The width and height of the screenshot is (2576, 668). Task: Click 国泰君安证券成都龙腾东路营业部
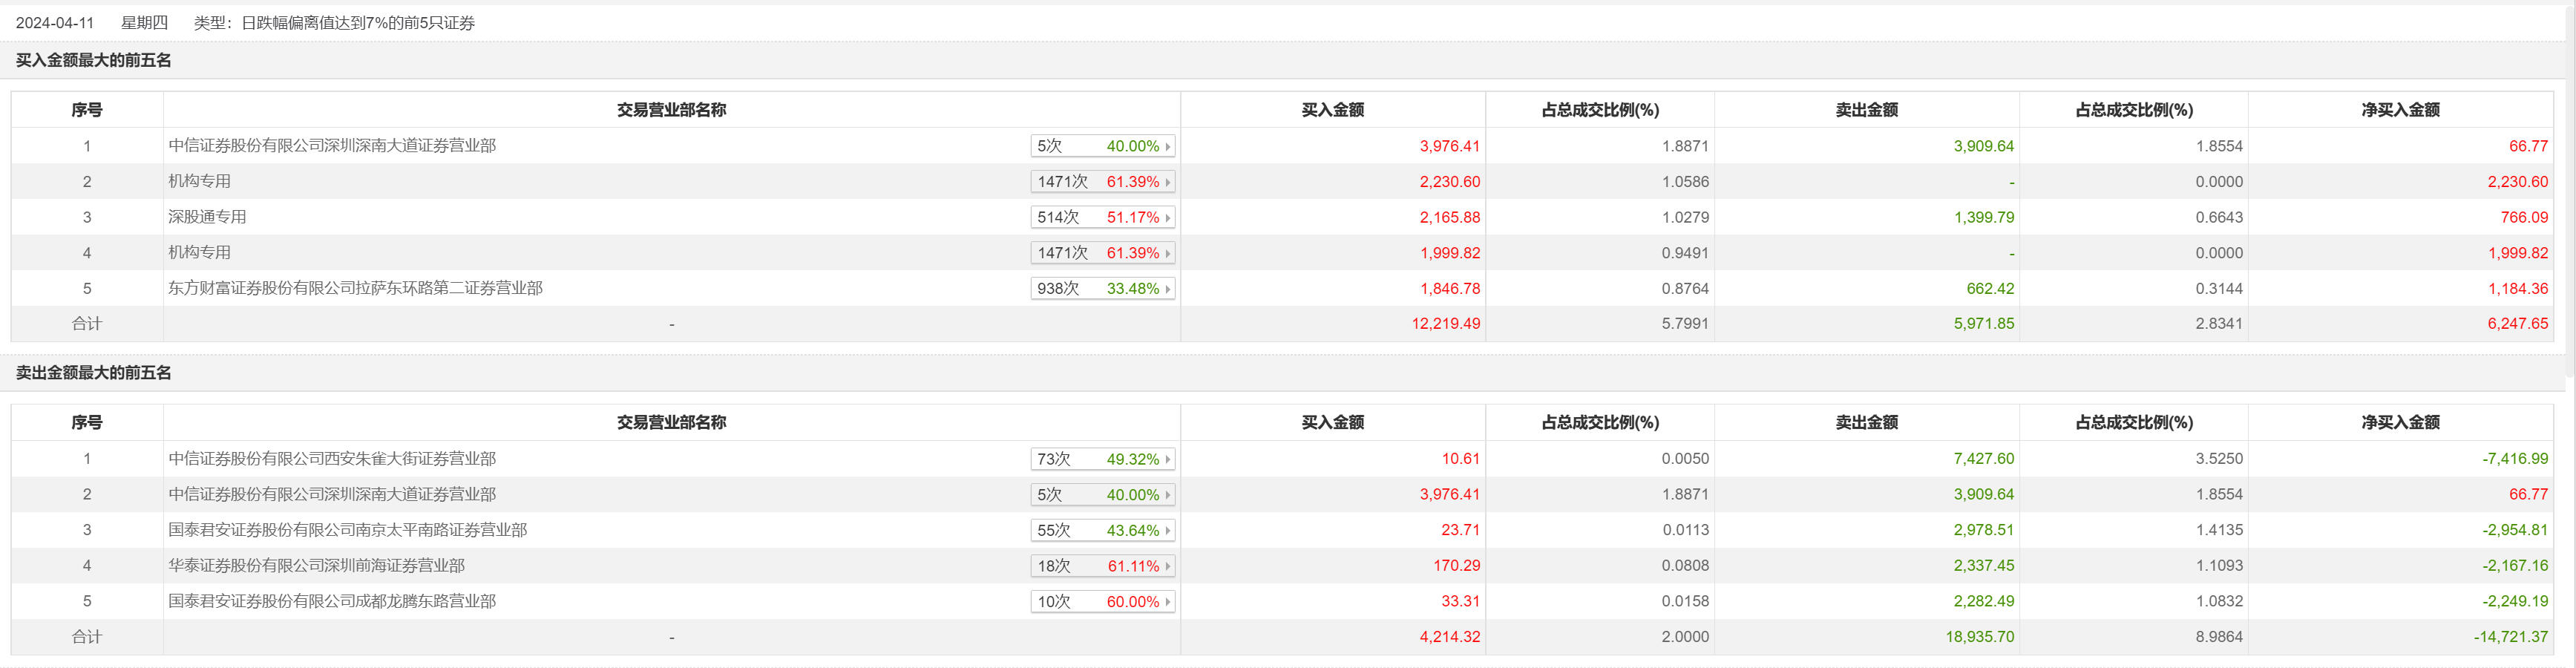[332, 601]
